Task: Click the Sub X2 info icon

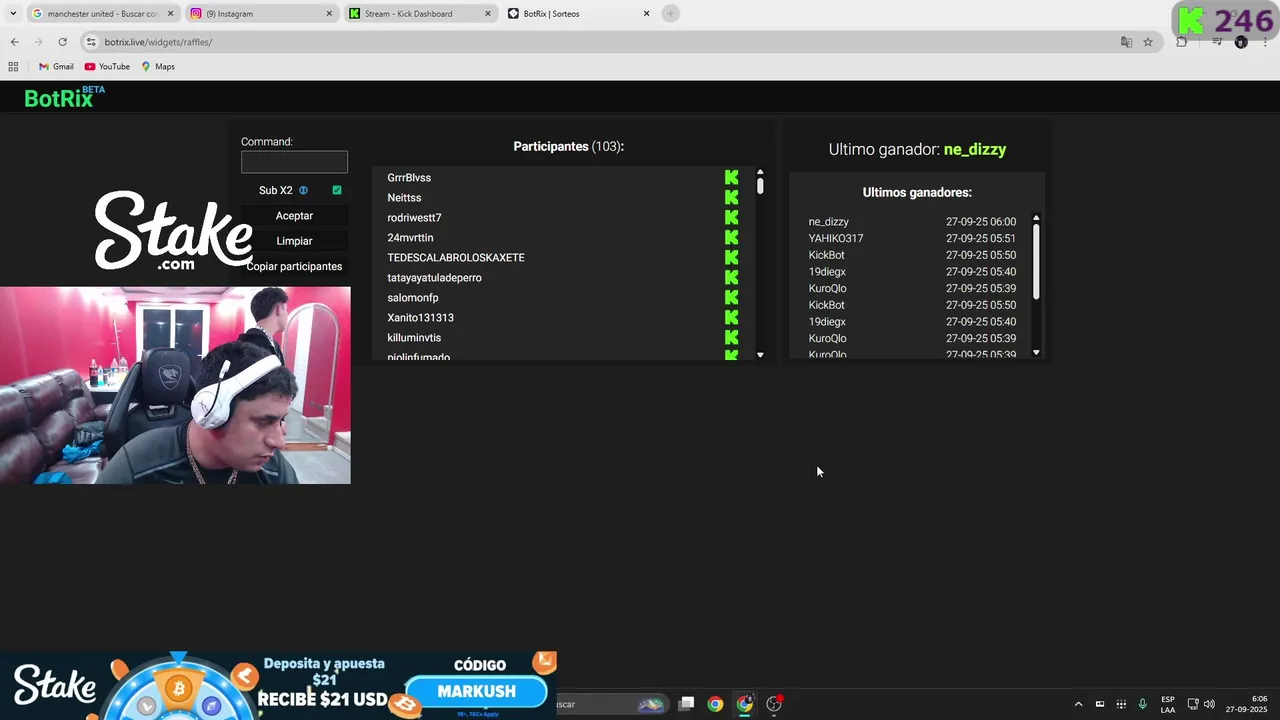Action: pos(303,190)
